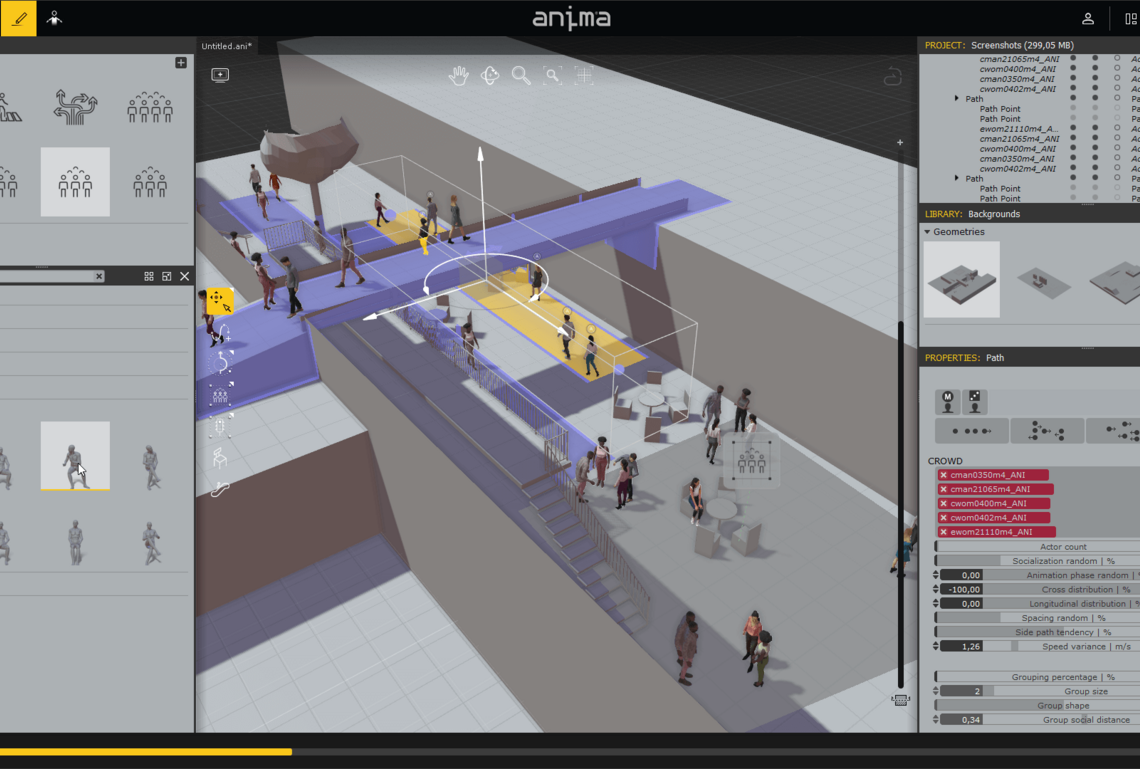Select the path drawing tool in the left toolbar

221,332
